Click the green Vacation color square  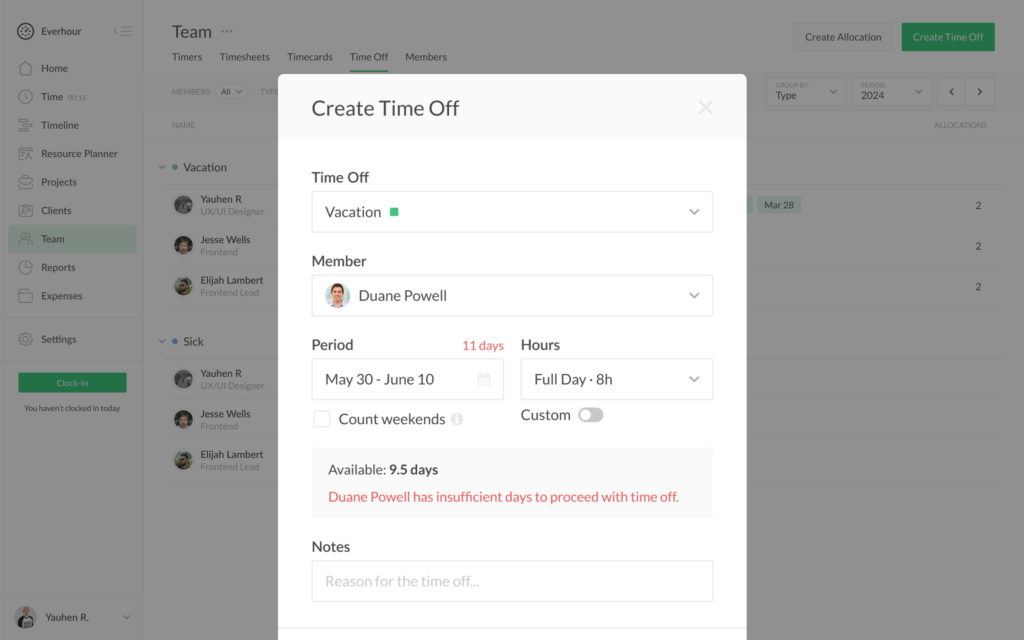pos(394,212)
